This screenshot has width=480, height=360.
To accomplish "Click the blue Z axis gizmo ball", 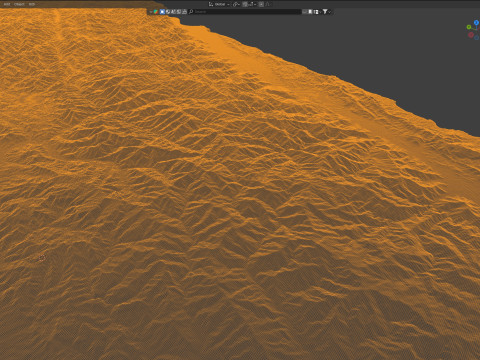I will click(x=476, y=22).
